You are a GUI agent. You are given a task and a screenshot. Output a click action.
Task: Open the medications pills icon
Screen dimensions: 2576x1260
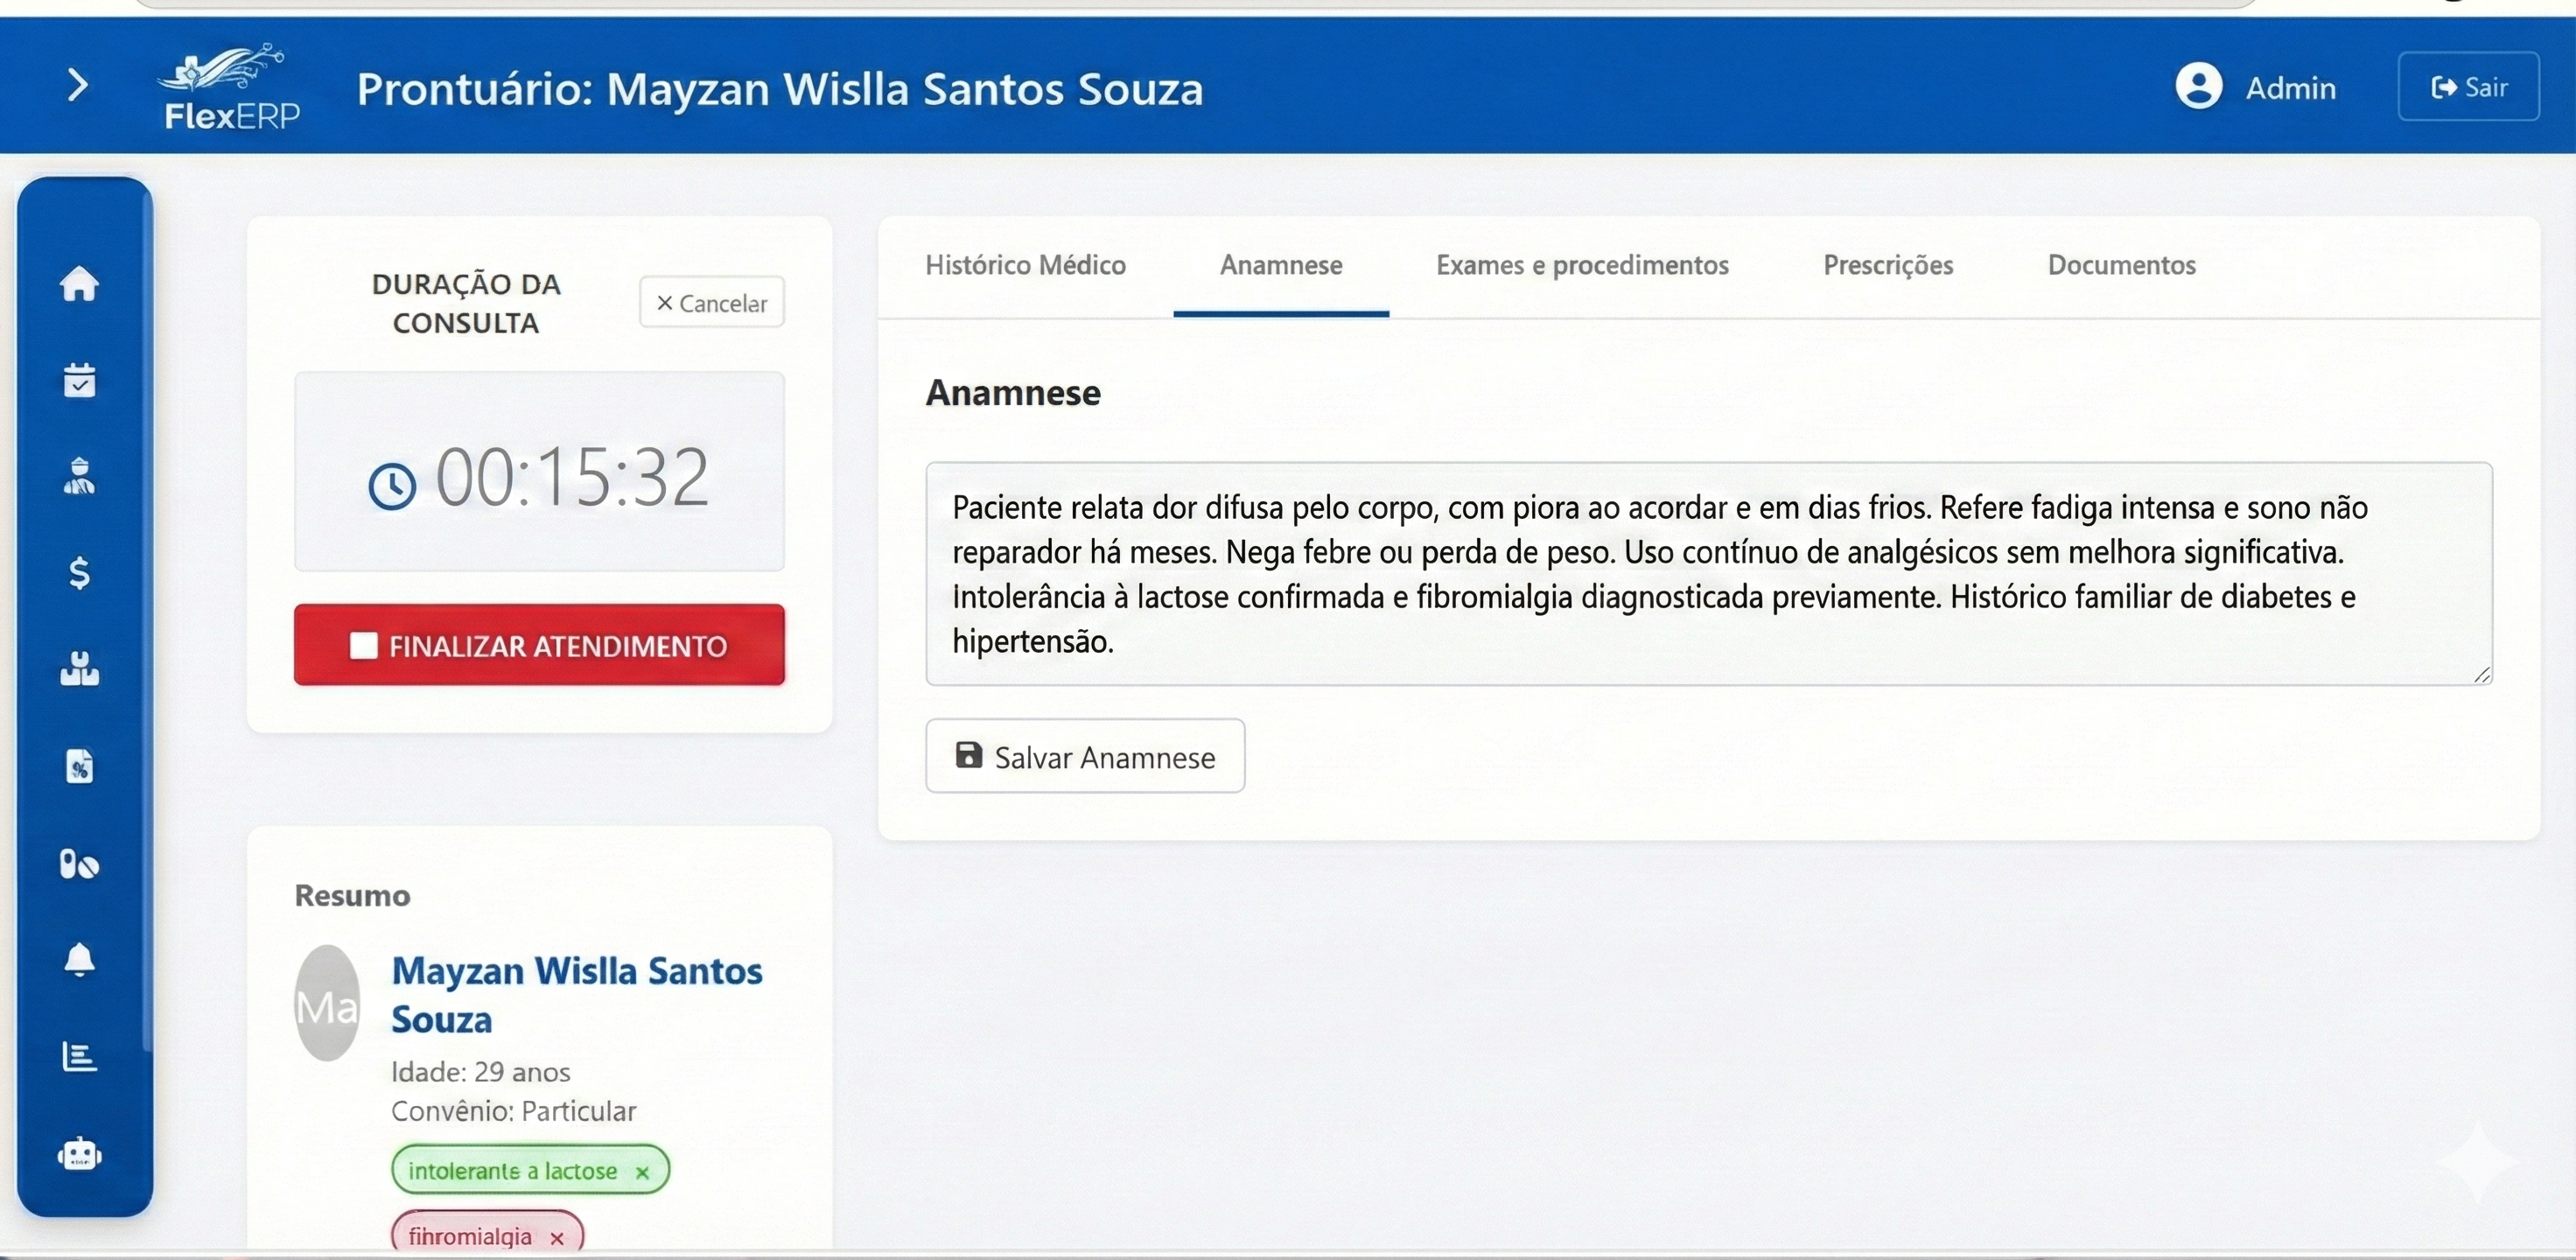point(80,863)
